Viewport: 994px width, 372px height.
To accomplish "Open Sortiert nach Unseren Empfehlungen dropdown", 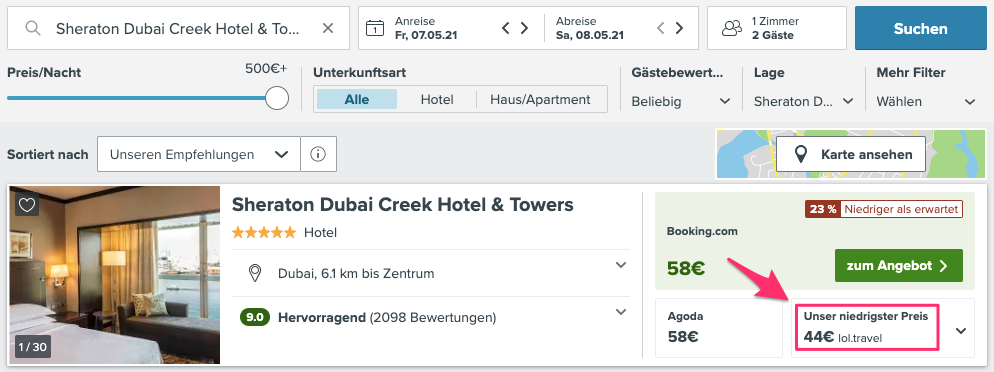I will click(198, 154).
